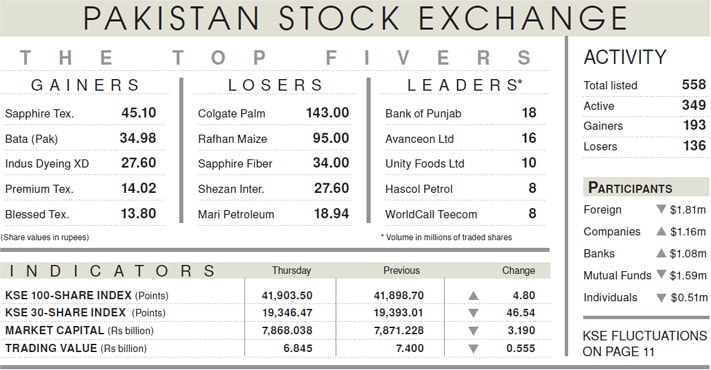Select the Thursday column header
Image resolution: width=711 pixels, height=370 pixels.
[291, 270]
